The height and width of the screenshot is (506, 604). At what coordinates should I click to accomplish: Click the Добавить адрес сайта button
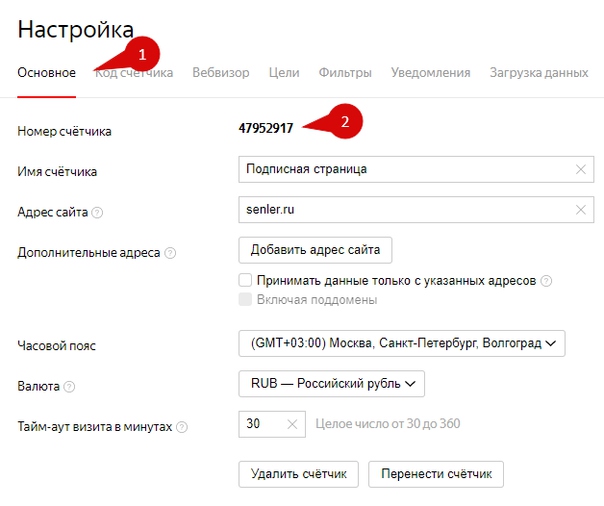click(315, 249)
